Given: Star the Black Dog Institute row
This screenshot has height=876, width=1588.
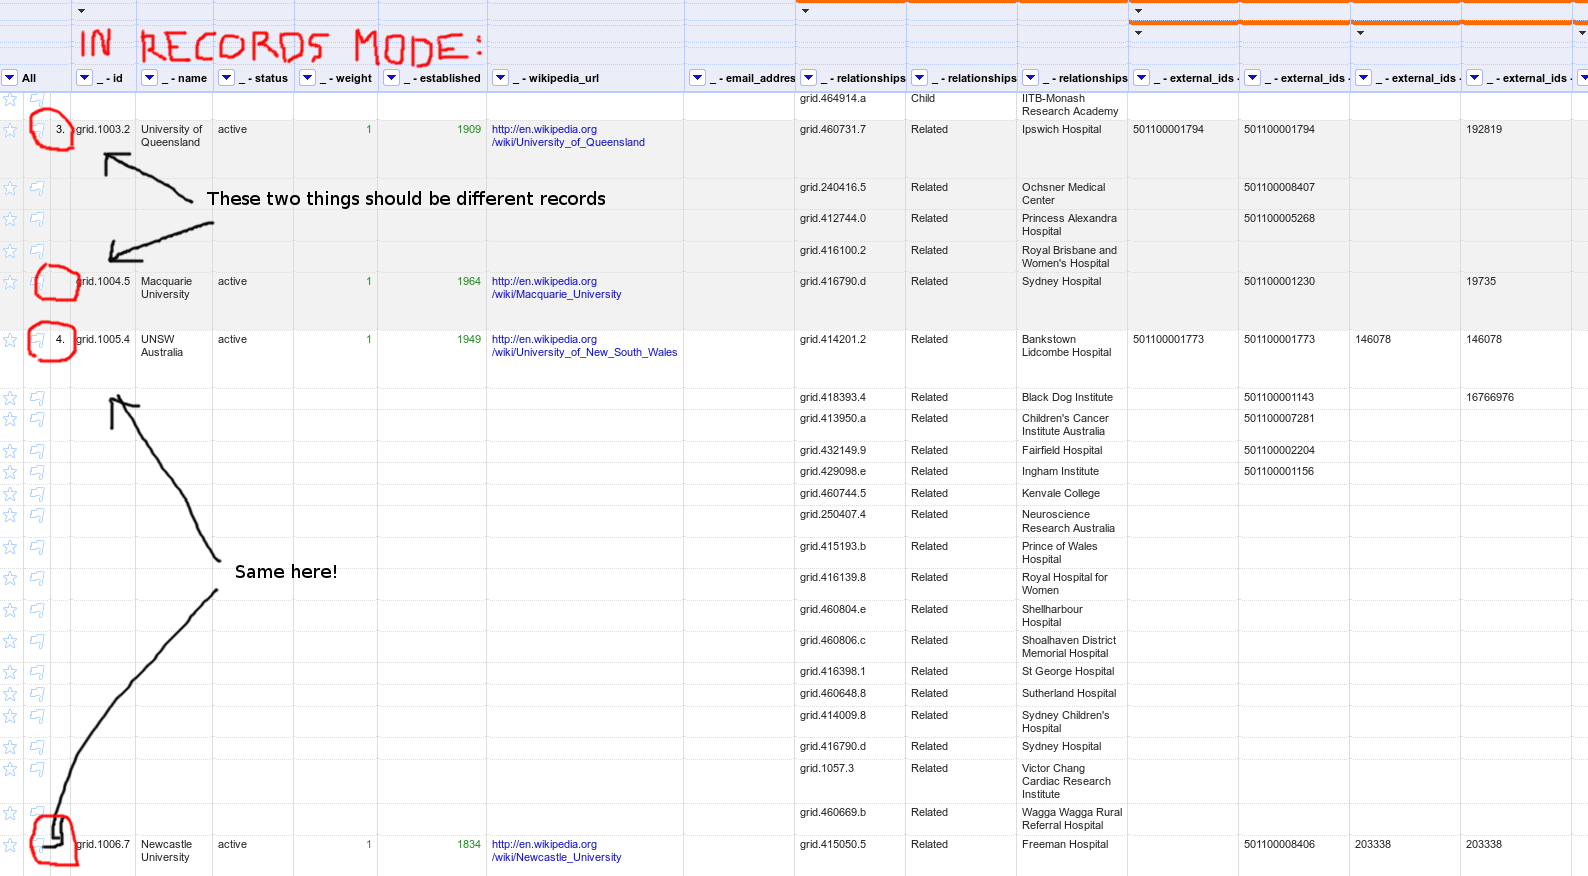Looking at the screenshot, I should (10, 398).
